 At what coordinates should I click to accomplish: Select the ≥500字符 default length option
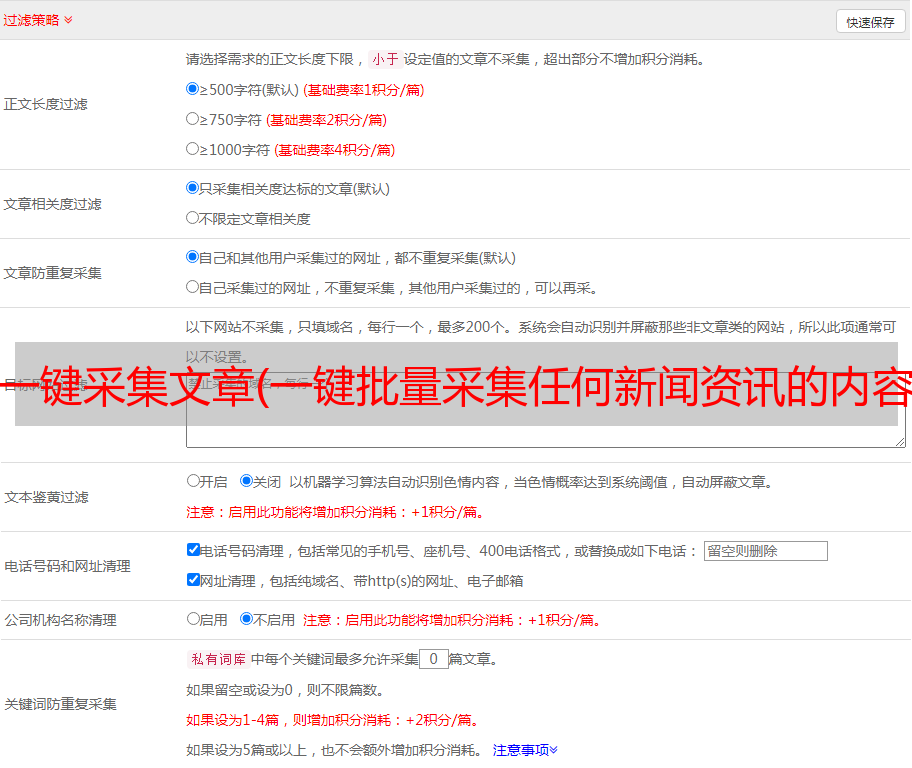click(193, 89)
